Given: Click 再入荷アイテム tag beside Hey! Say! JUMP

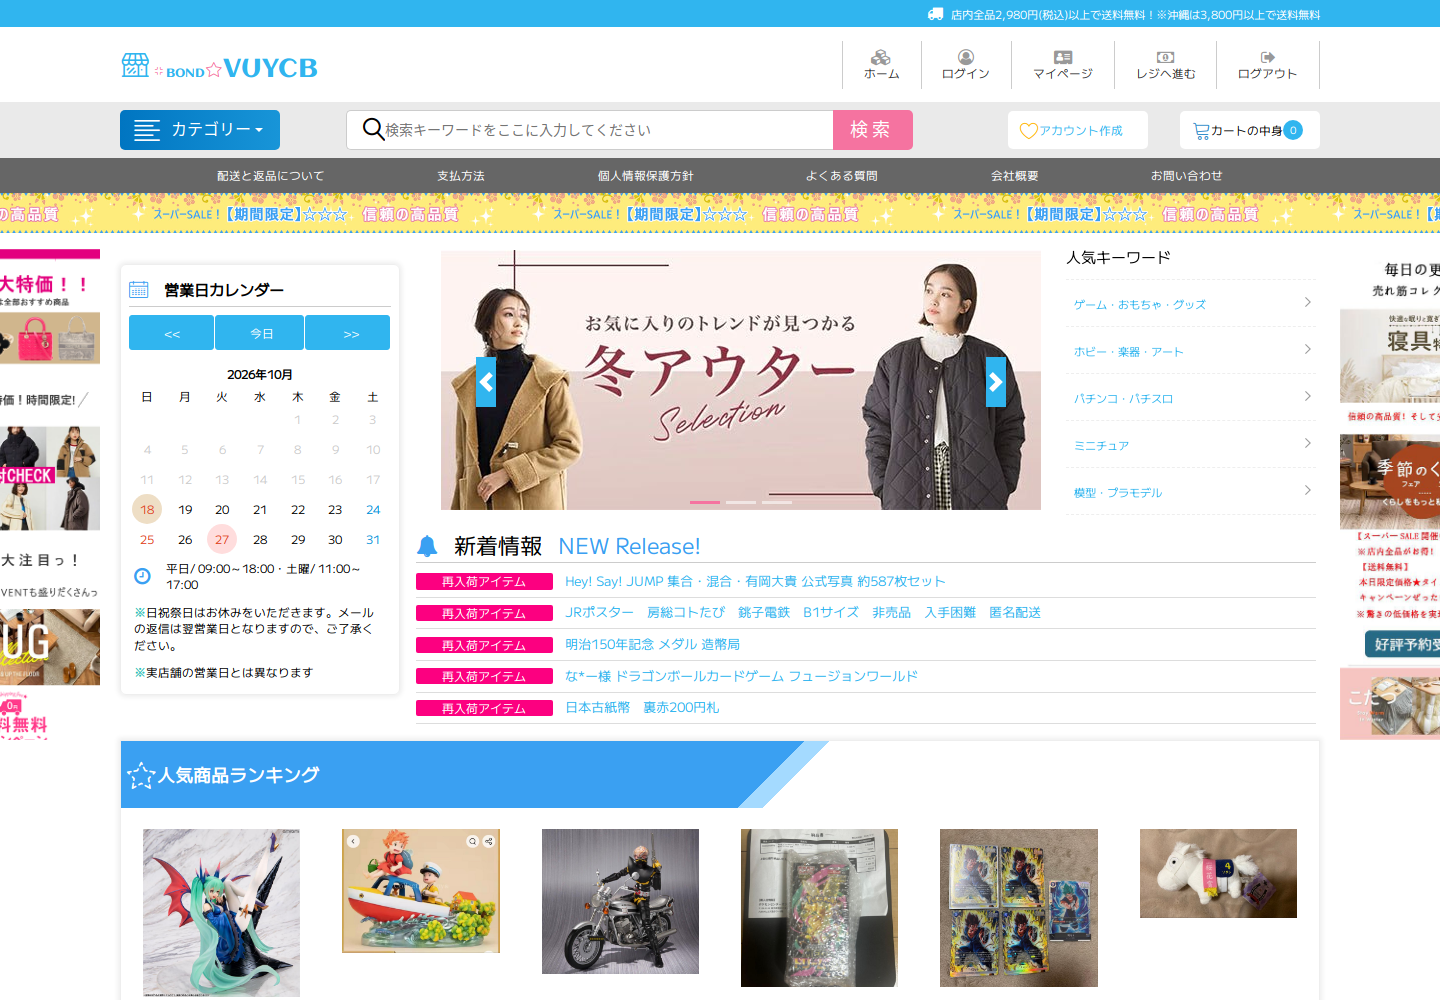Looking at the screenshot, I should point(484,582).
